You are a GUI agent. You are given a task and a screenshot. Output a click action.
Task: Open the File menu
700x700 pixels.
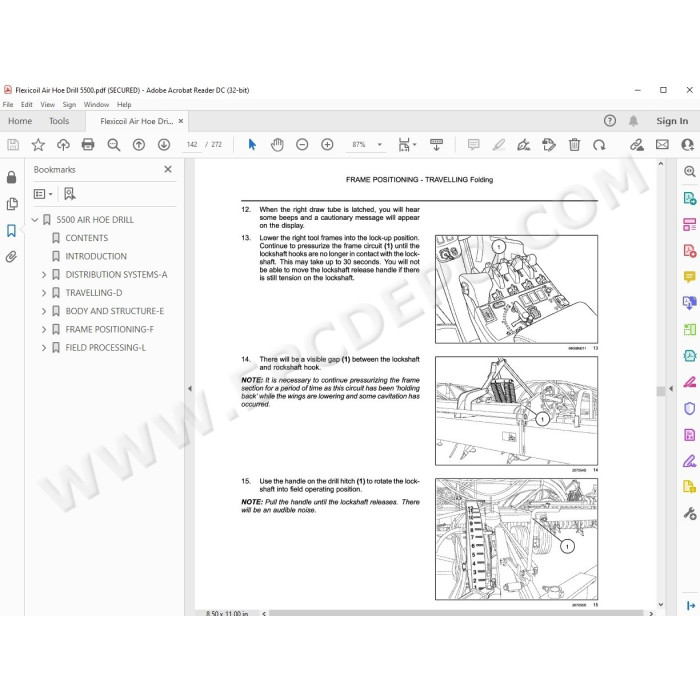click(8, 104)
